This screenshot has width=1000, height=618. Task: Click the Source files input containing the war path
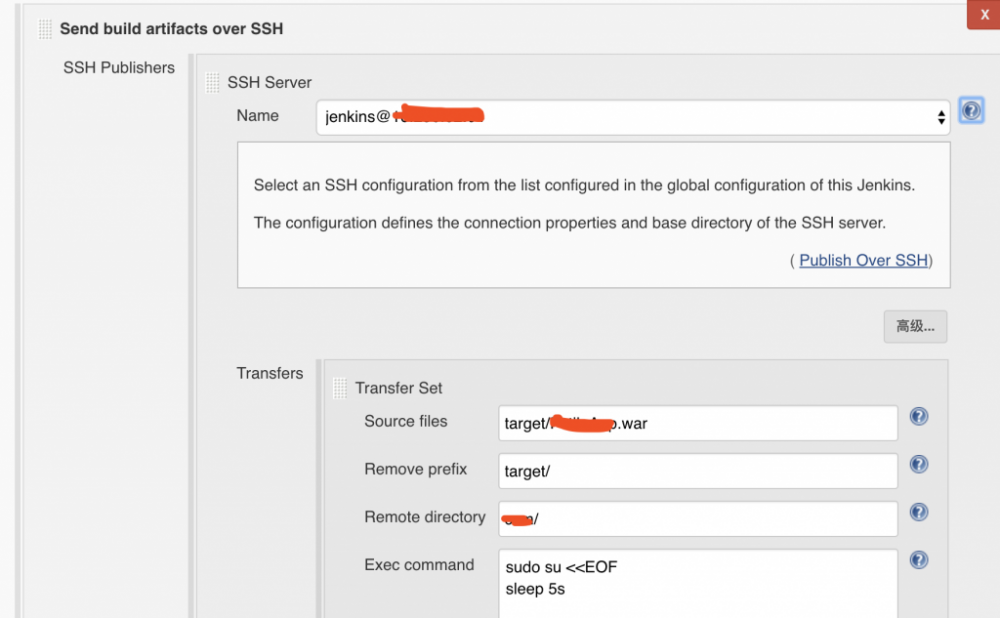[697, 423]
